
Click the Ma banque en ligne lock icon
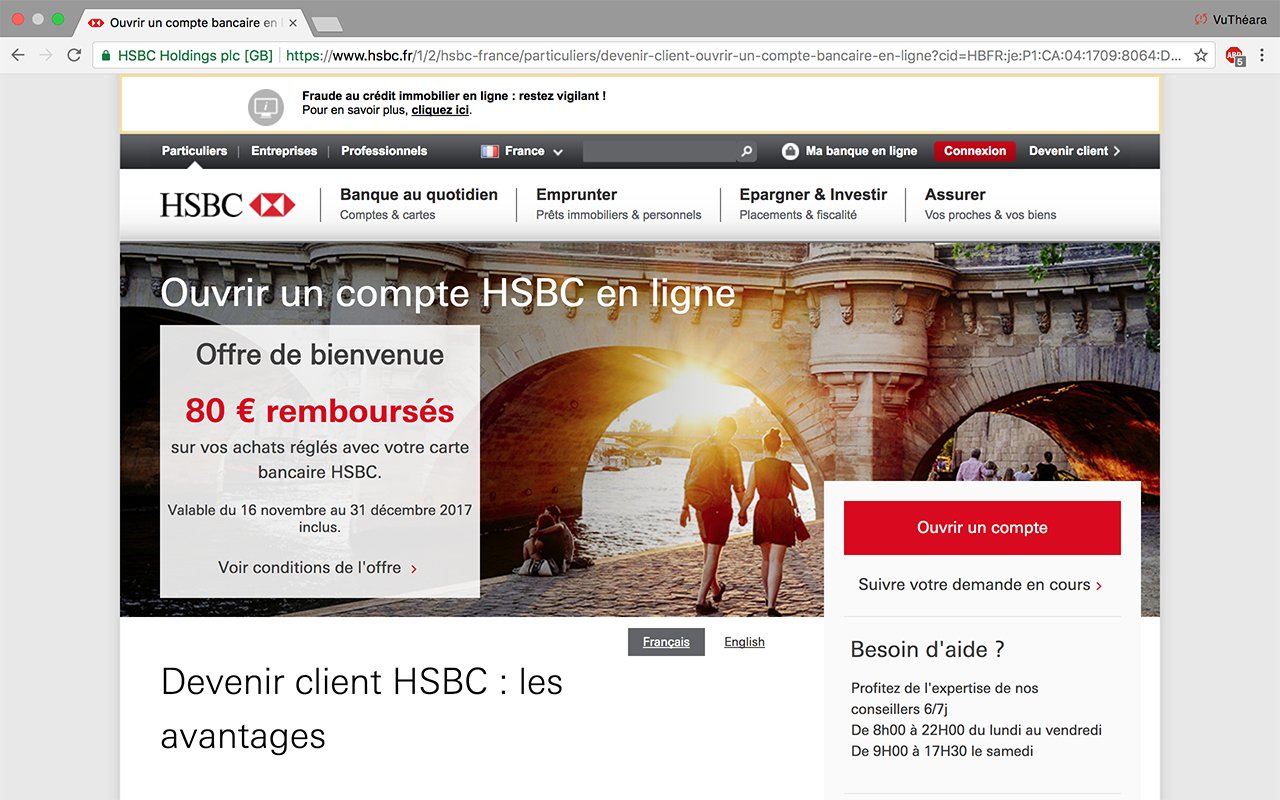[x=790, y=151]
